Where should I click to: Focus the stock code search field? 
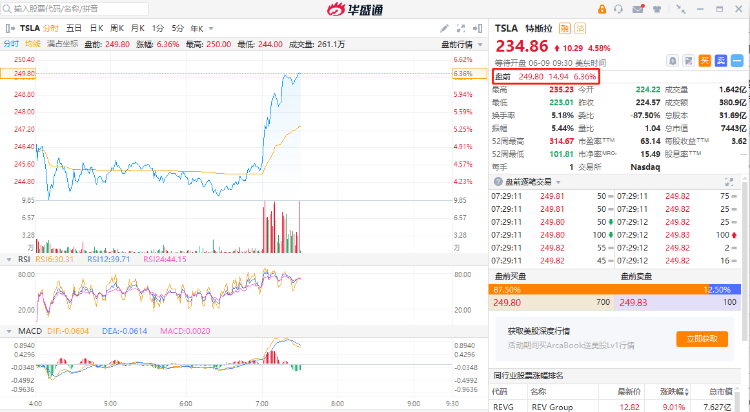75,9
